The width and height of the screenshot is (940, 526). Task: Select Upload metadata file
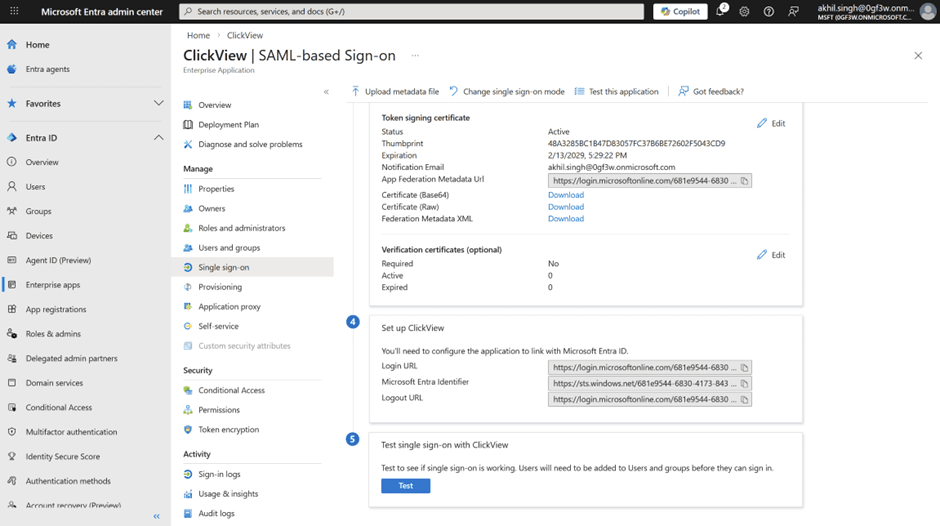click(395, 91)
